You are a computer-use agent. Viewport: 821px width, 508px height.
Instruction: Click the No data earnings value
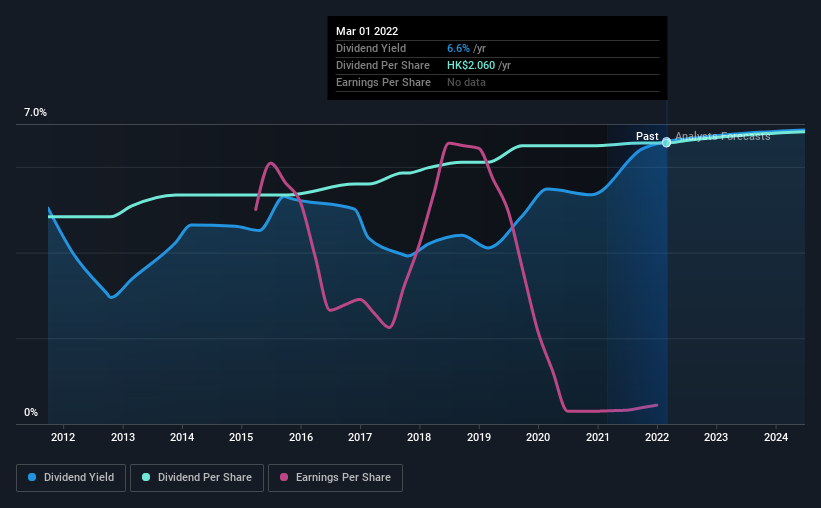click(466, 82)
